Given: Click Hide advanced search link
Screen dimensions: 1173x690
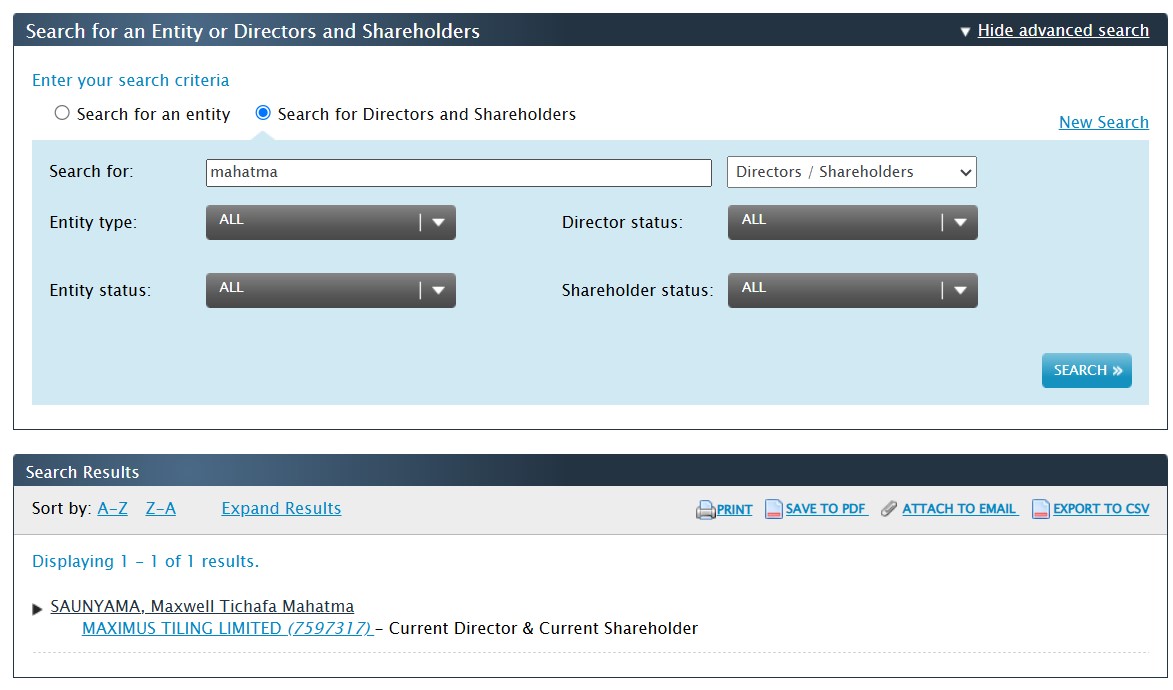Looking at the screenshot, I should pyautogui.click(x=1063, y=31).
